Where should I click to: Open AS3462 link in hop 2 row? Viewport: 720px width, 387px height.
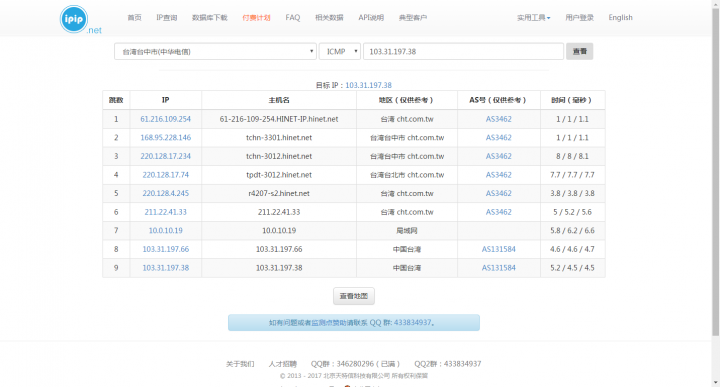[x=499, y=137]
